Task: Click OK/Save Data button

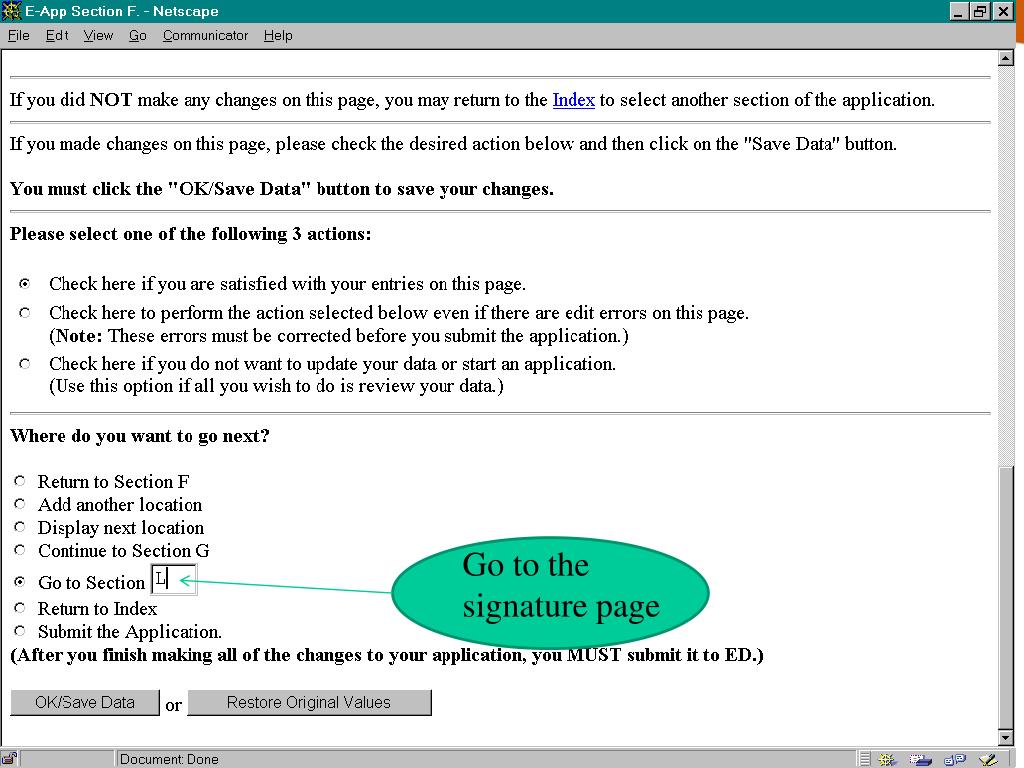Action: click(x=85, y=703)
